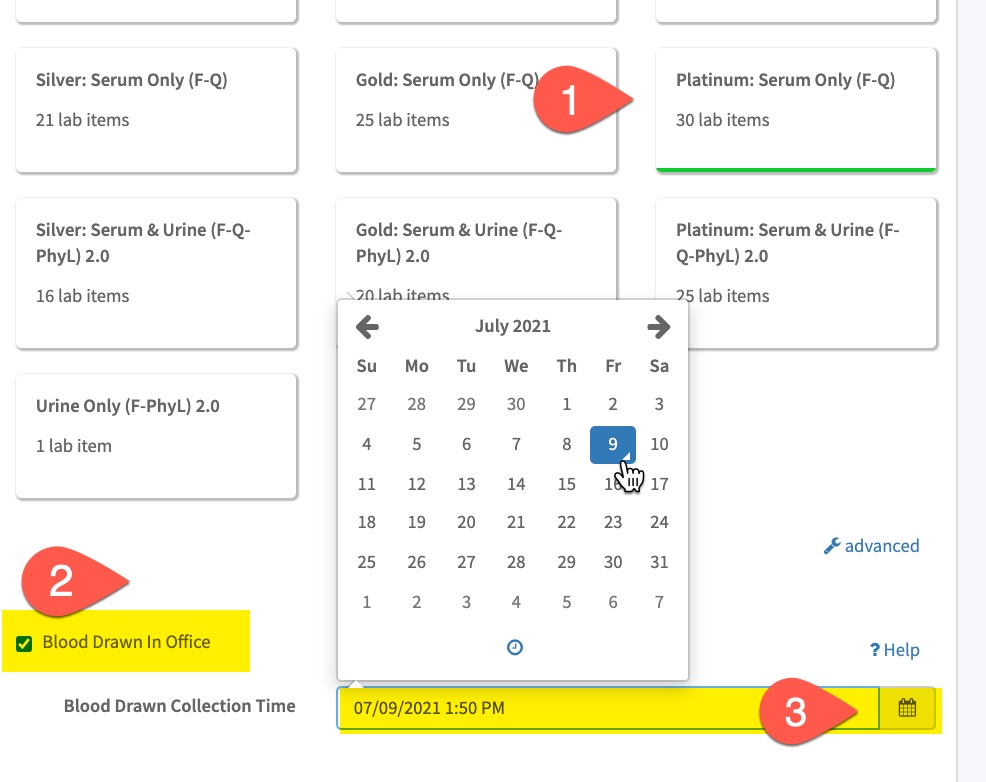This screenshot has height=782, width=986.
Task: Click the Blood Drawn Collection Time field
Action: [607, 708]
